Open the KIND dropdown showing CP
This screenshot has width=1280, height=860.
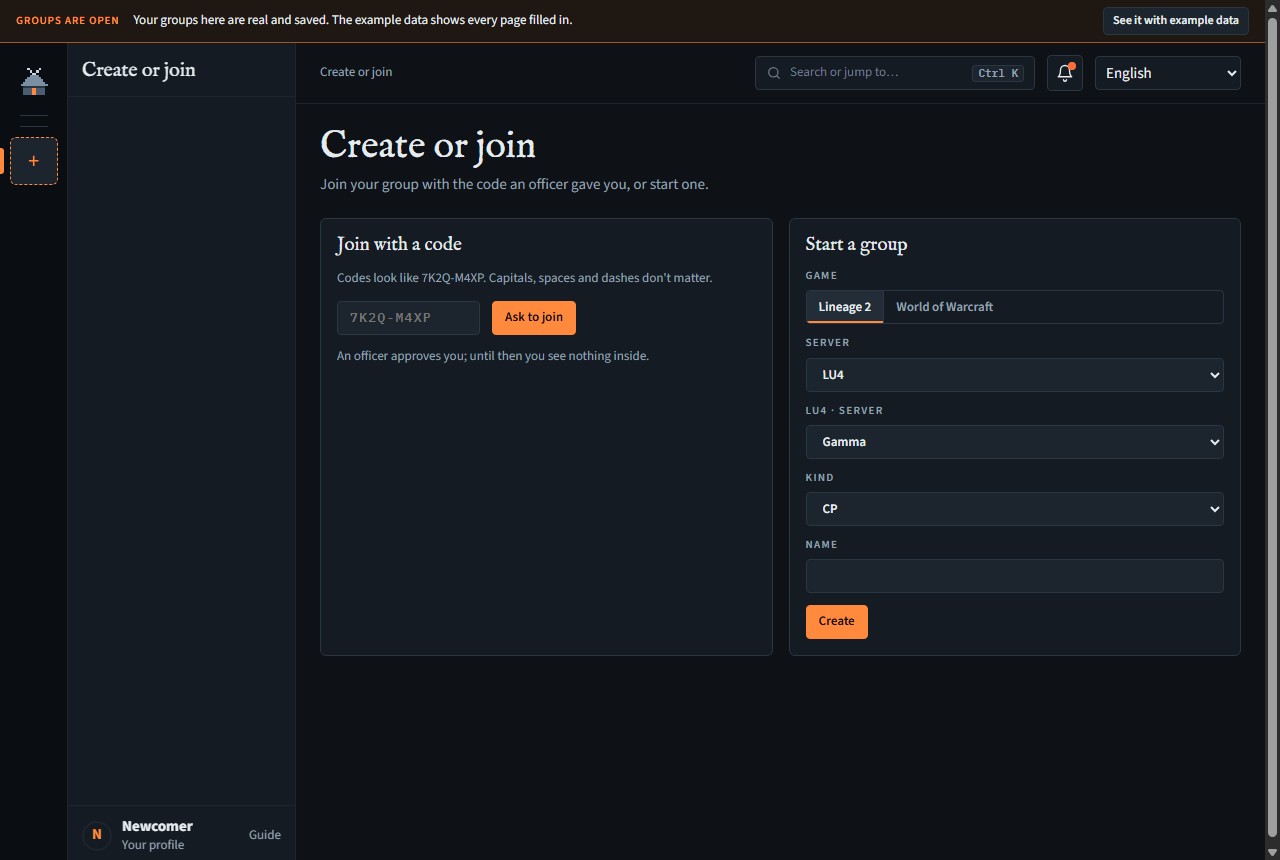pos(1015,509)
